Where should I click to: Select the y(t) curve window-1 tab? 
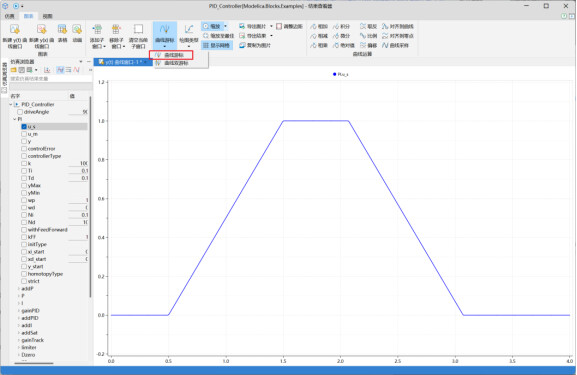click(122, 62)
